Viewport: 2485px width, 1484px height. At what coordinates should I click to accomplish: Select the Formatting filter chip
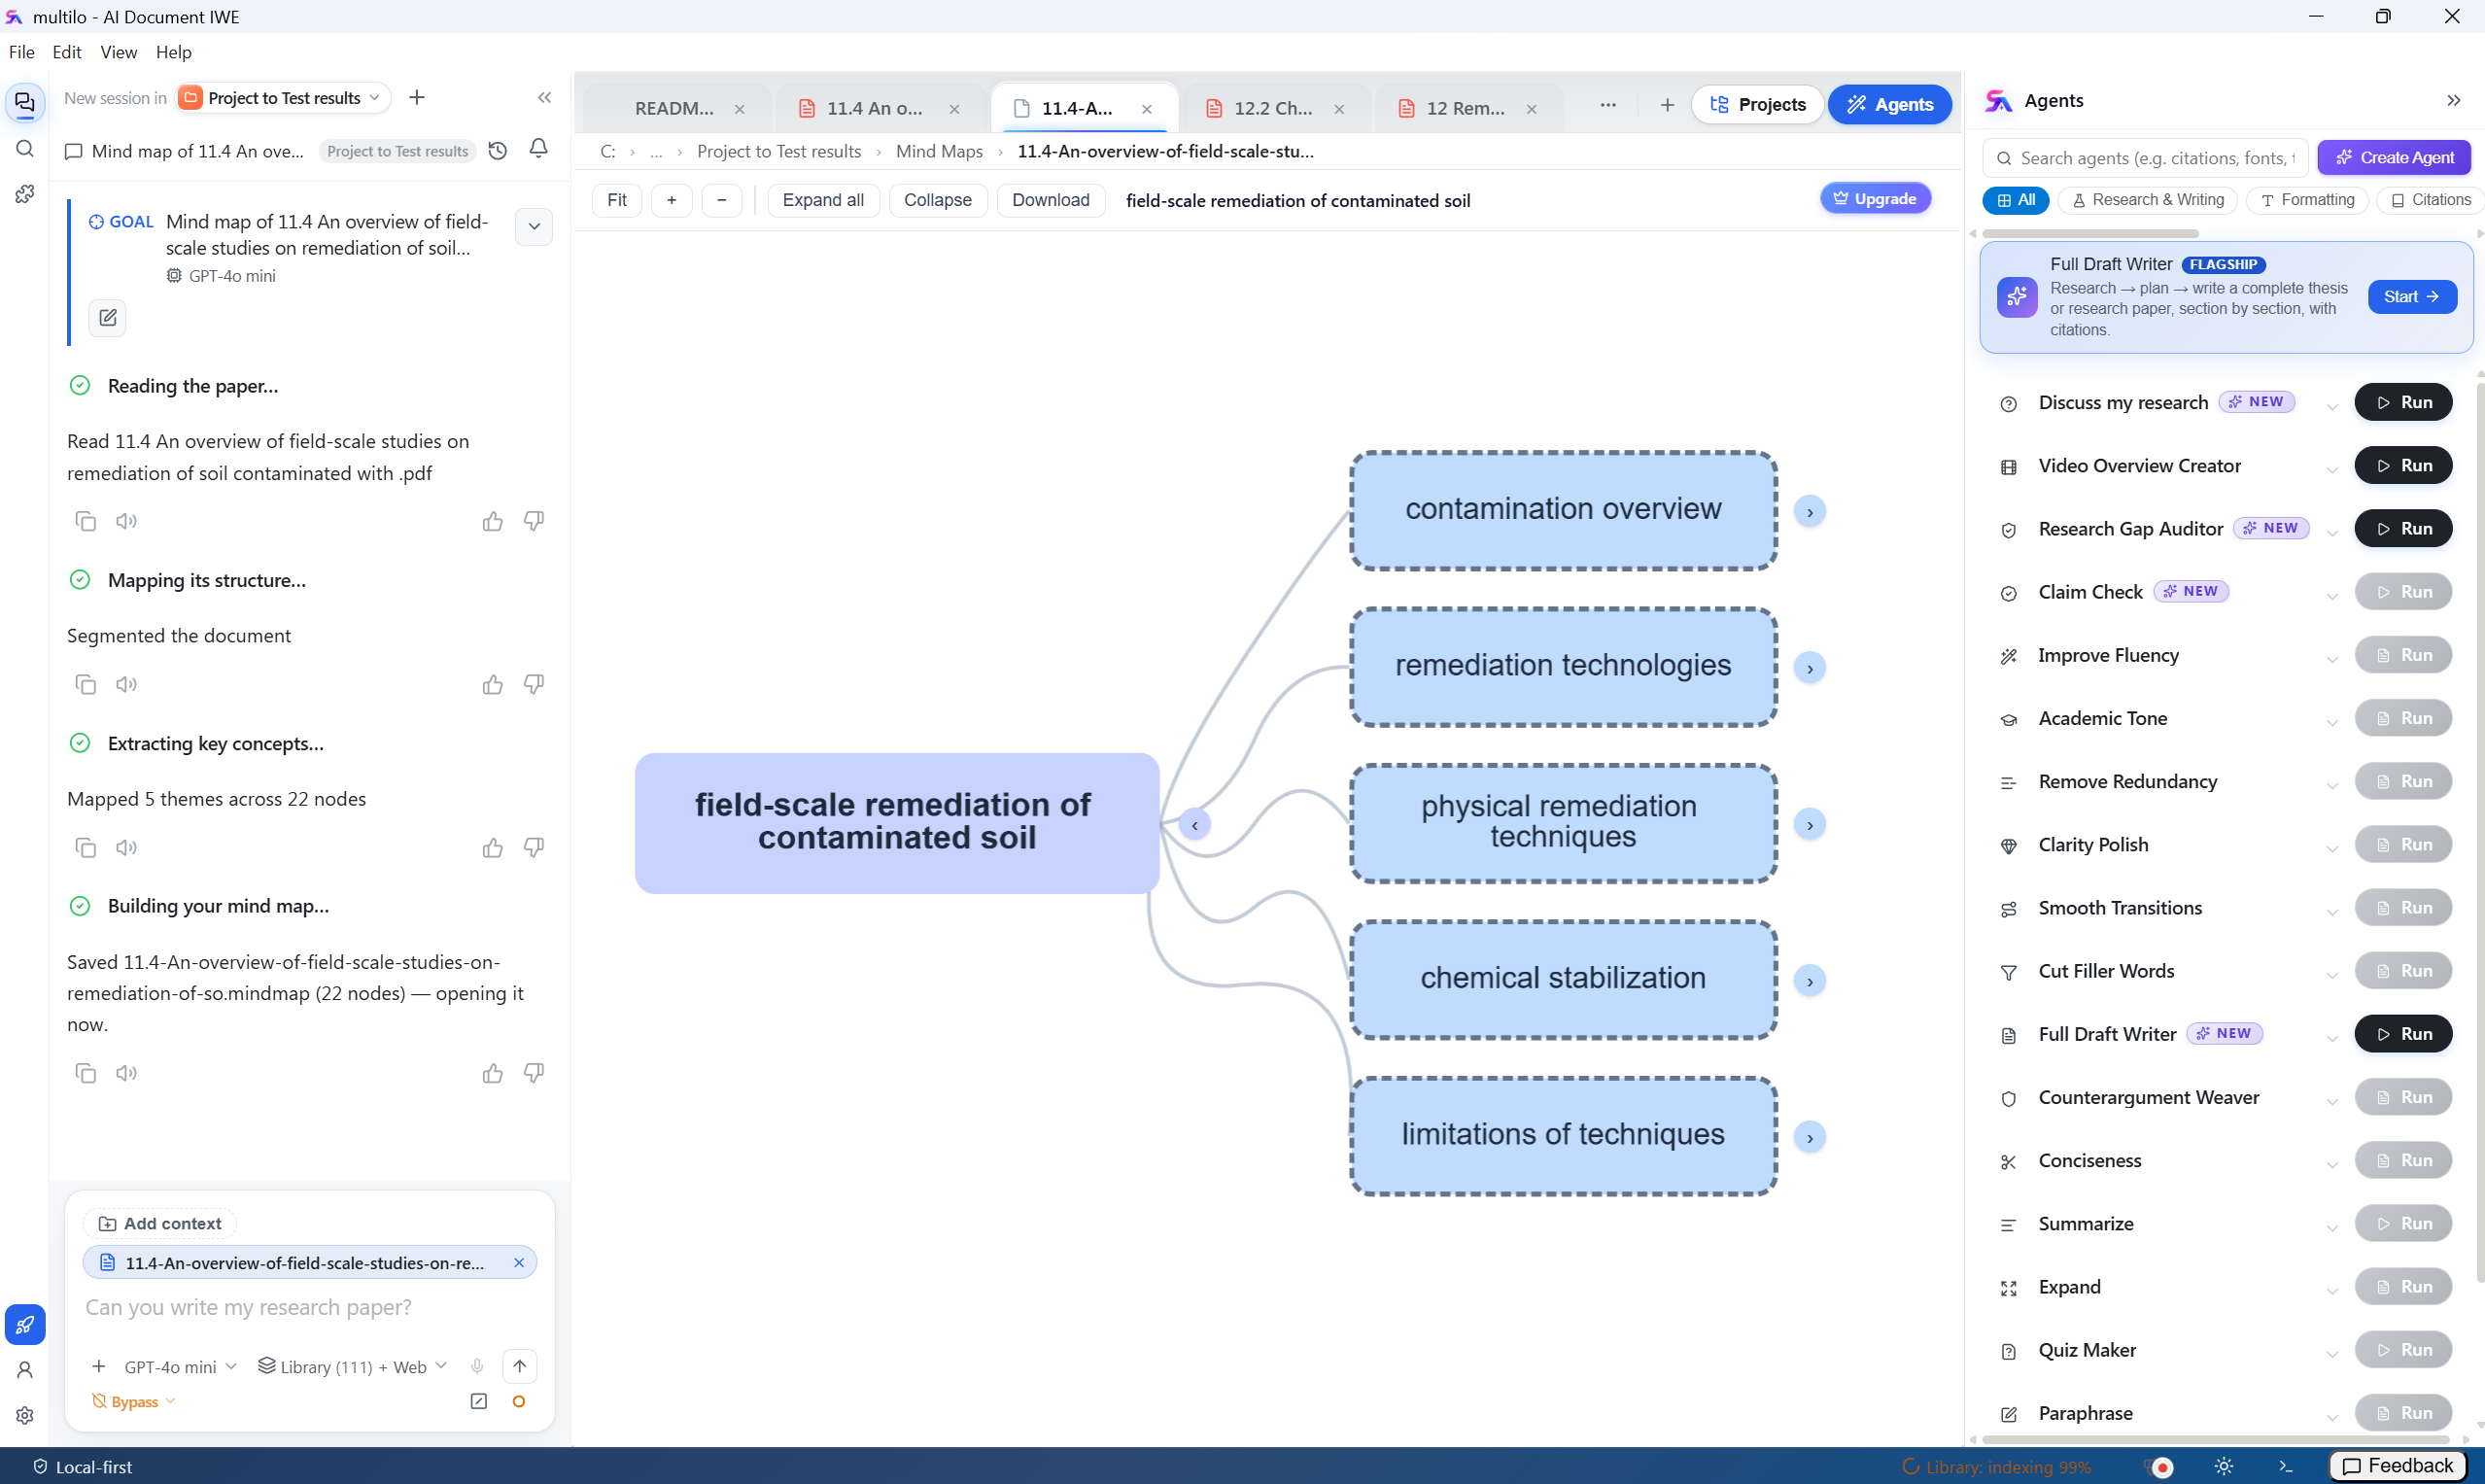coord(2307,200)
